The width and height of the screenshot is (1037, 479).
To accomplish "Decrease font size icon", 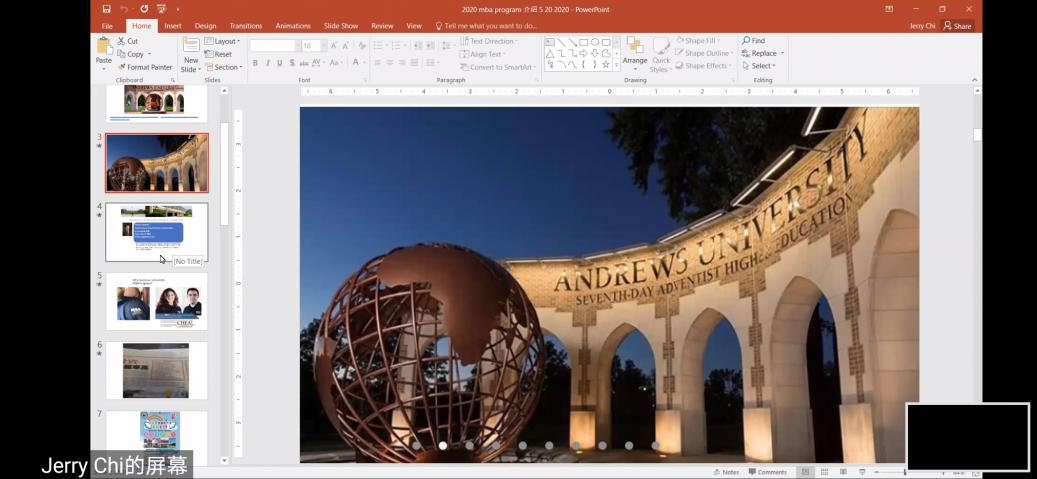I will pos(347,46).
